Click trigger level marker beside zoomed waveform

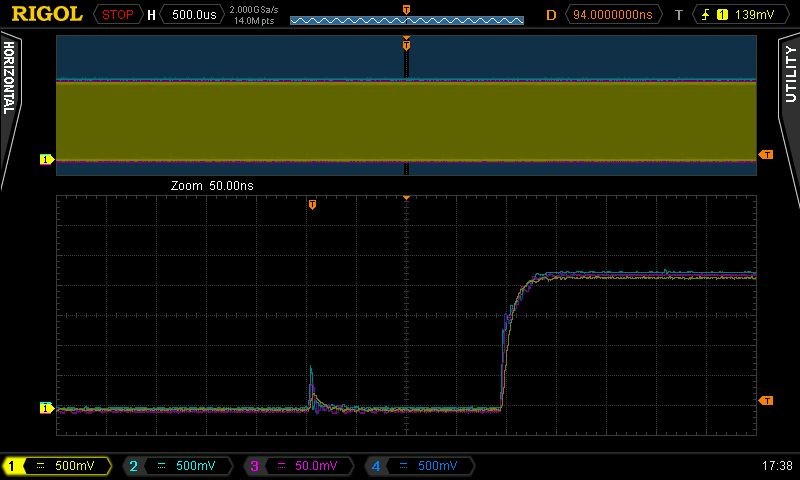pyautogui.click(x=765, y=401)
